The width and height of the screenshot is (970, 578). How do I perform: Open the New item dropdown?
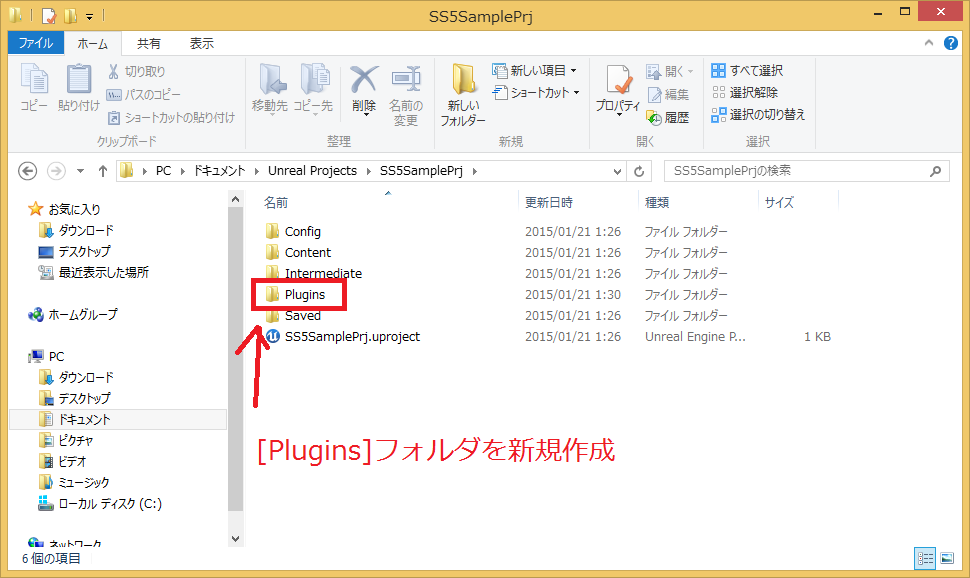[x=535, y=71]
